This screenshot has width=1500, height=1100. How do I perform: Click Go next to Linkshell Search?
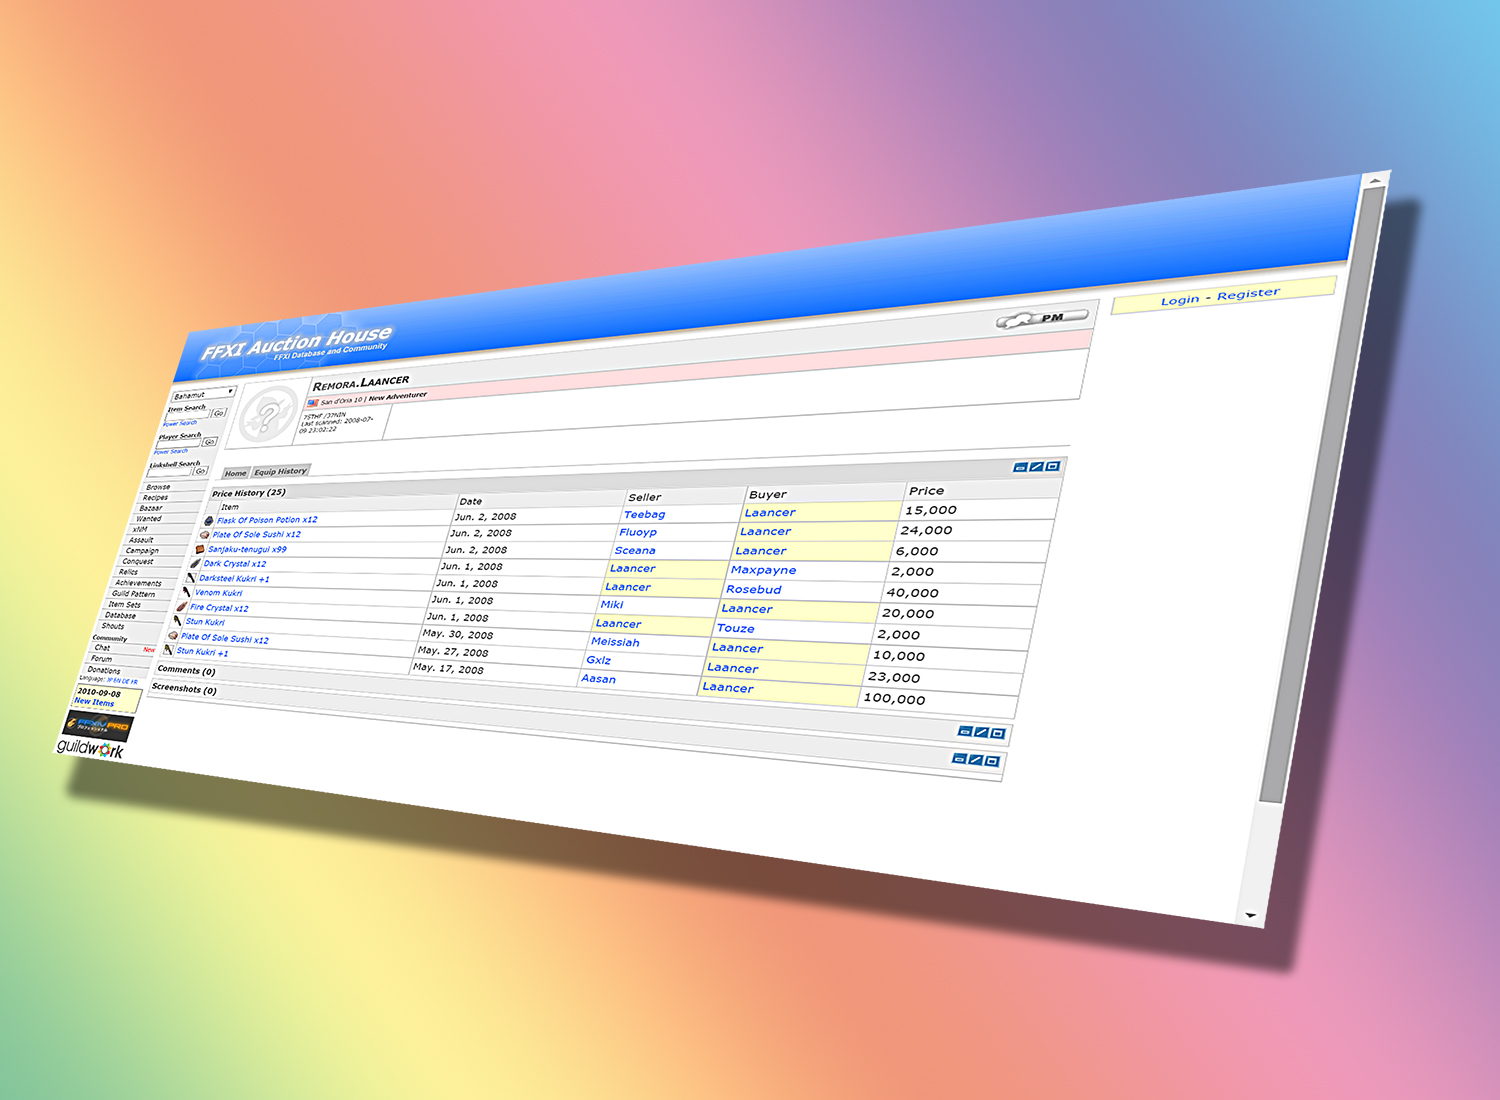coord(201,471)
